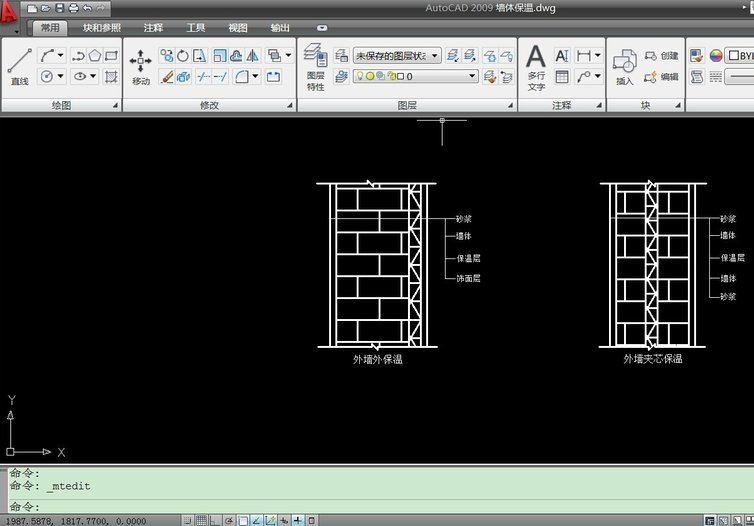Expand the Fillet tool dropdown arrow
The image size is (754, 526).
point(255,76)
